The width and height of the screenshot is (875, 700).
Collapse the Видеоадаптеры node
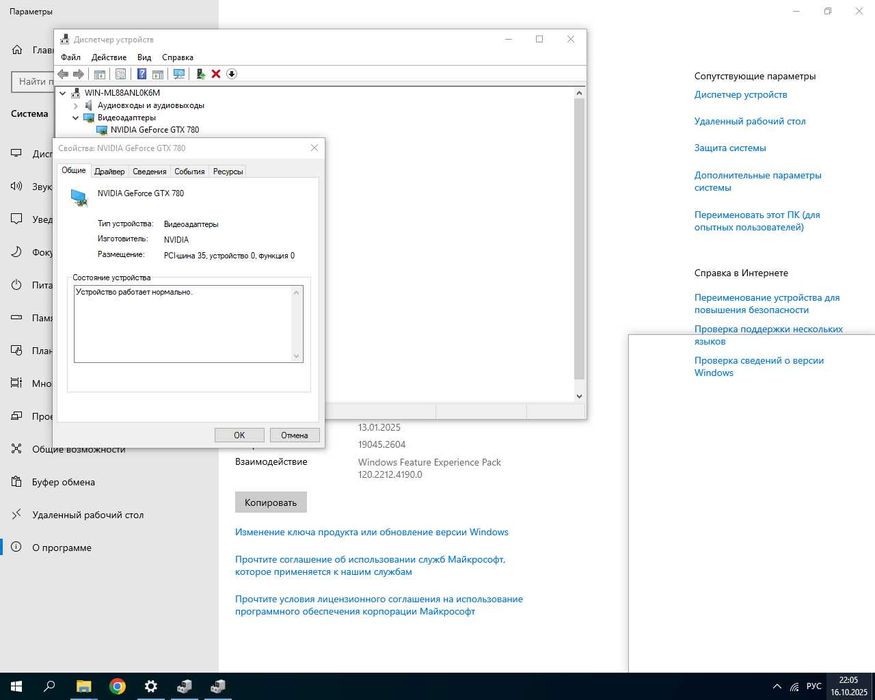[x=75, y=118]
